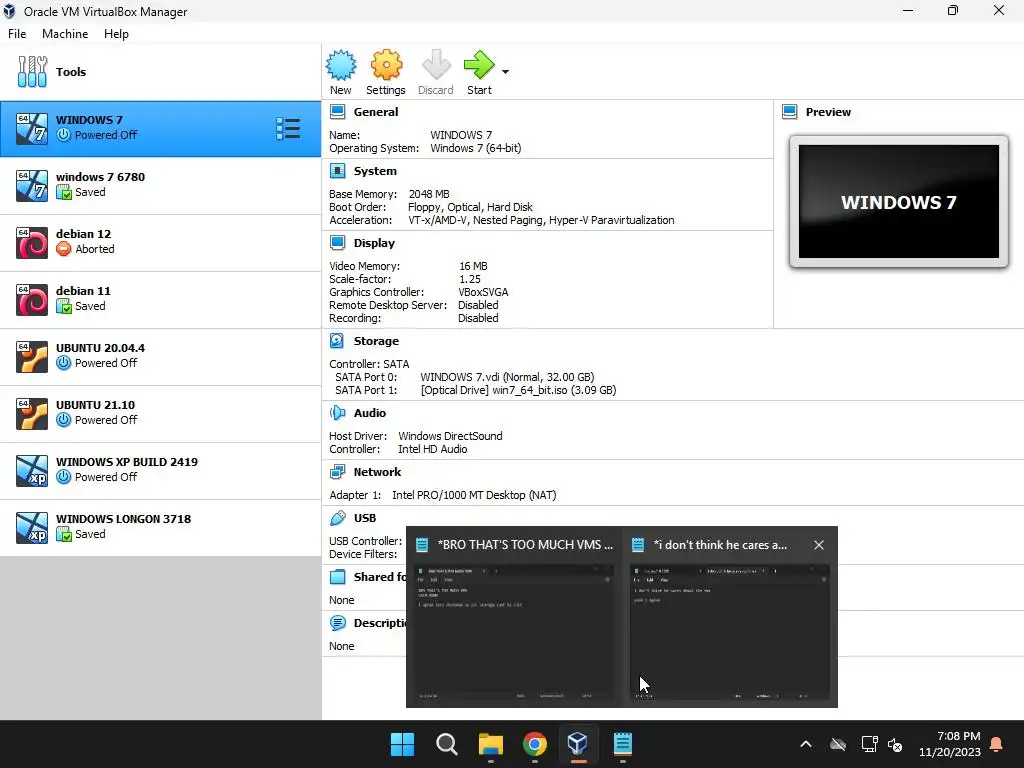The height and width of the screenshot is (768, 1024).
Task: Open the WINDOWS 7 machine tools menu icon
Action: pyautogui.click(x=288, y=129)
